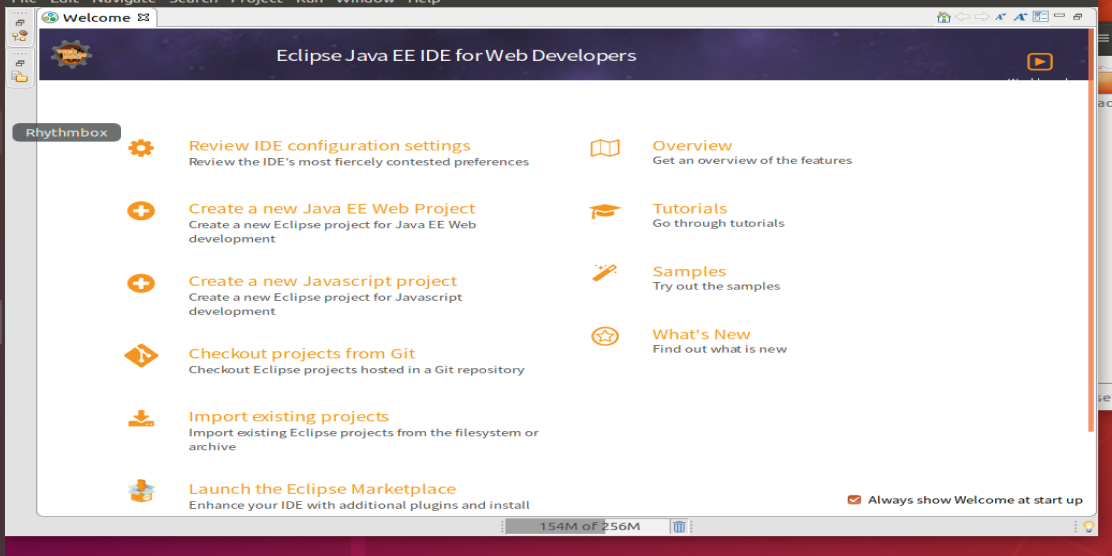
Task: Restore the upper minimized view stack
Action: [20, 23]
